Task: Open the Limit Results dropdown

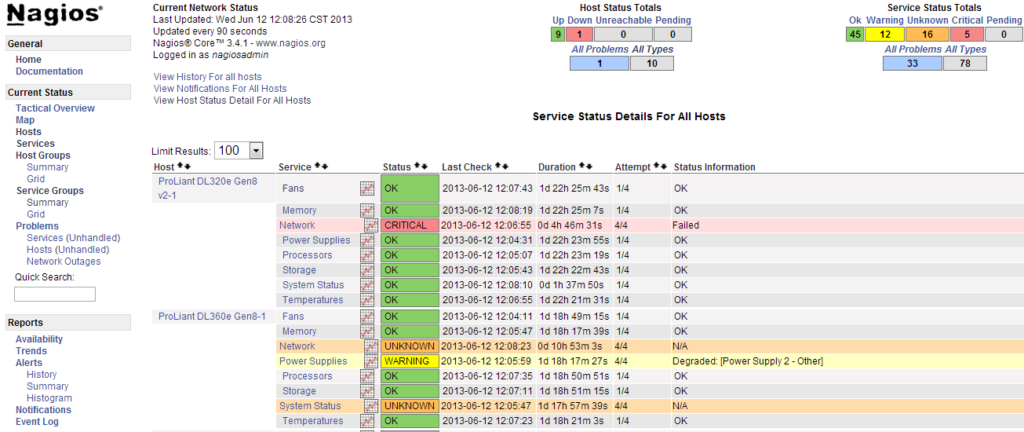Action: click(x=238, y=150)
